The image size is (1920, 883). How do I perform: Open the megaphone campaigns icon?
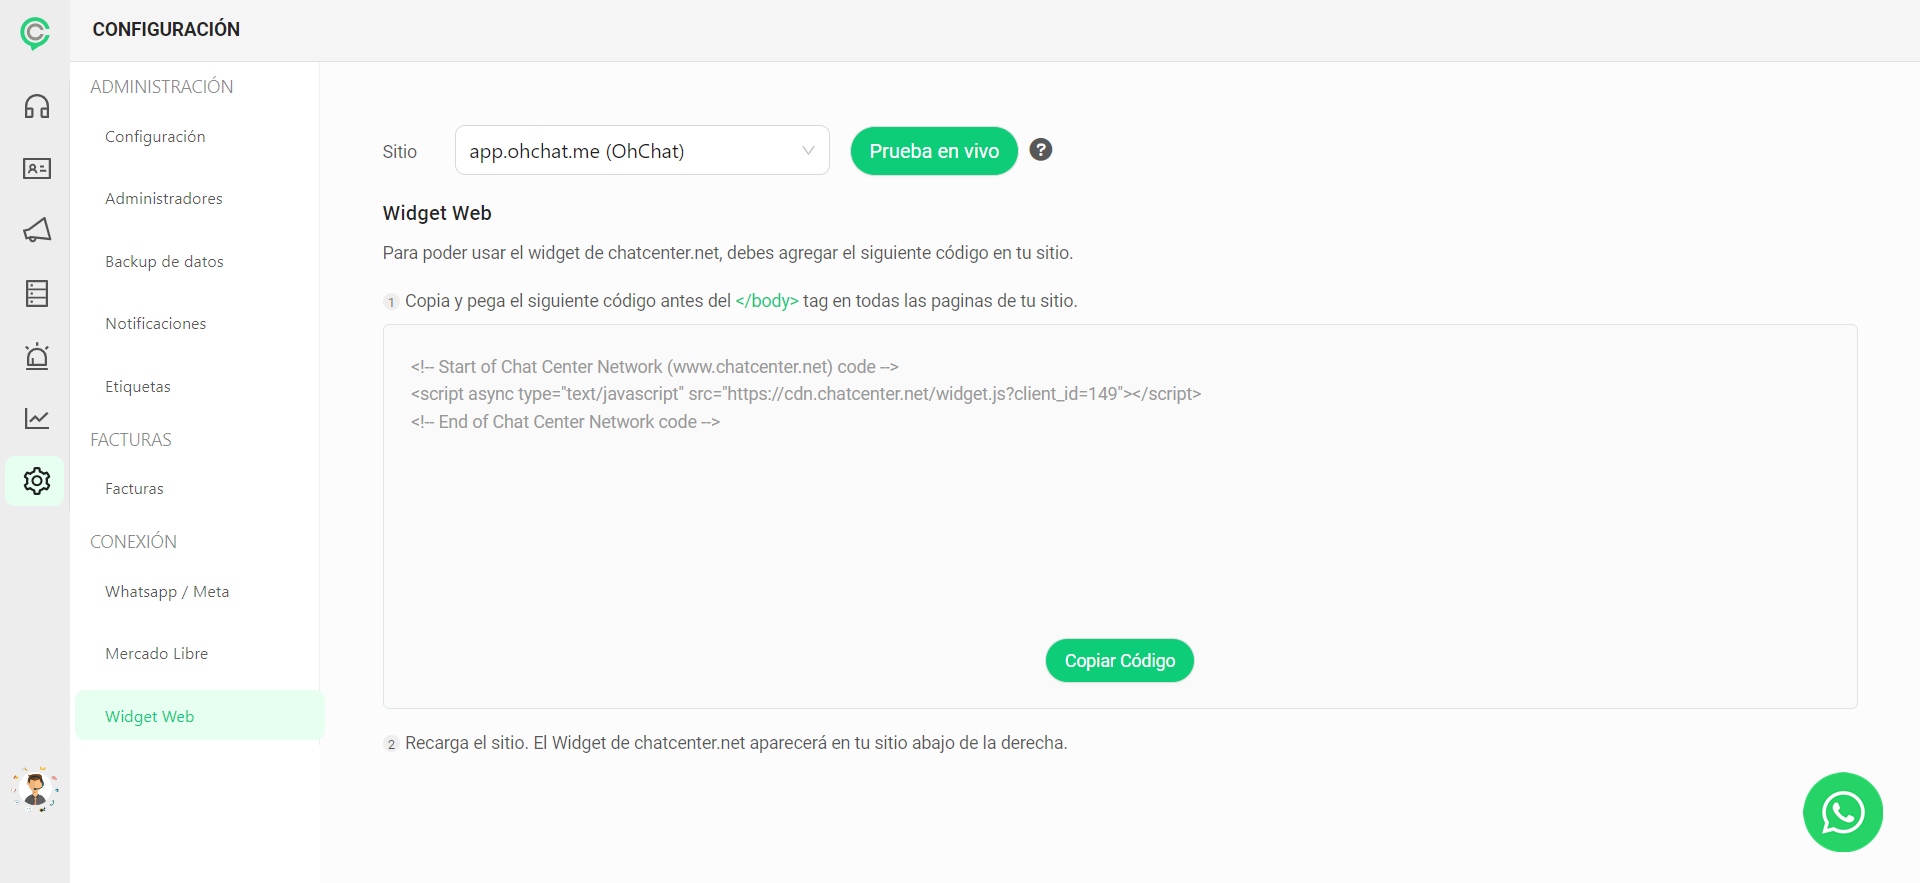[37, 230]
